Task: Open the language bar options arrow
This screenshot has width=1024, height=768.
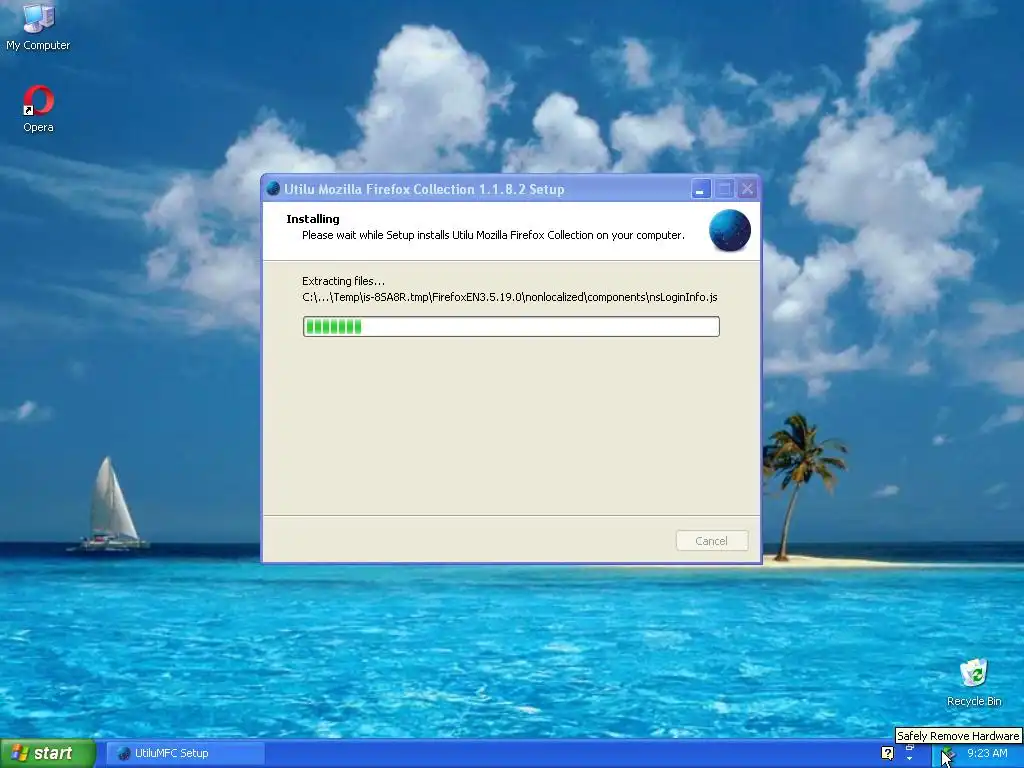Action: pos(910,758)
